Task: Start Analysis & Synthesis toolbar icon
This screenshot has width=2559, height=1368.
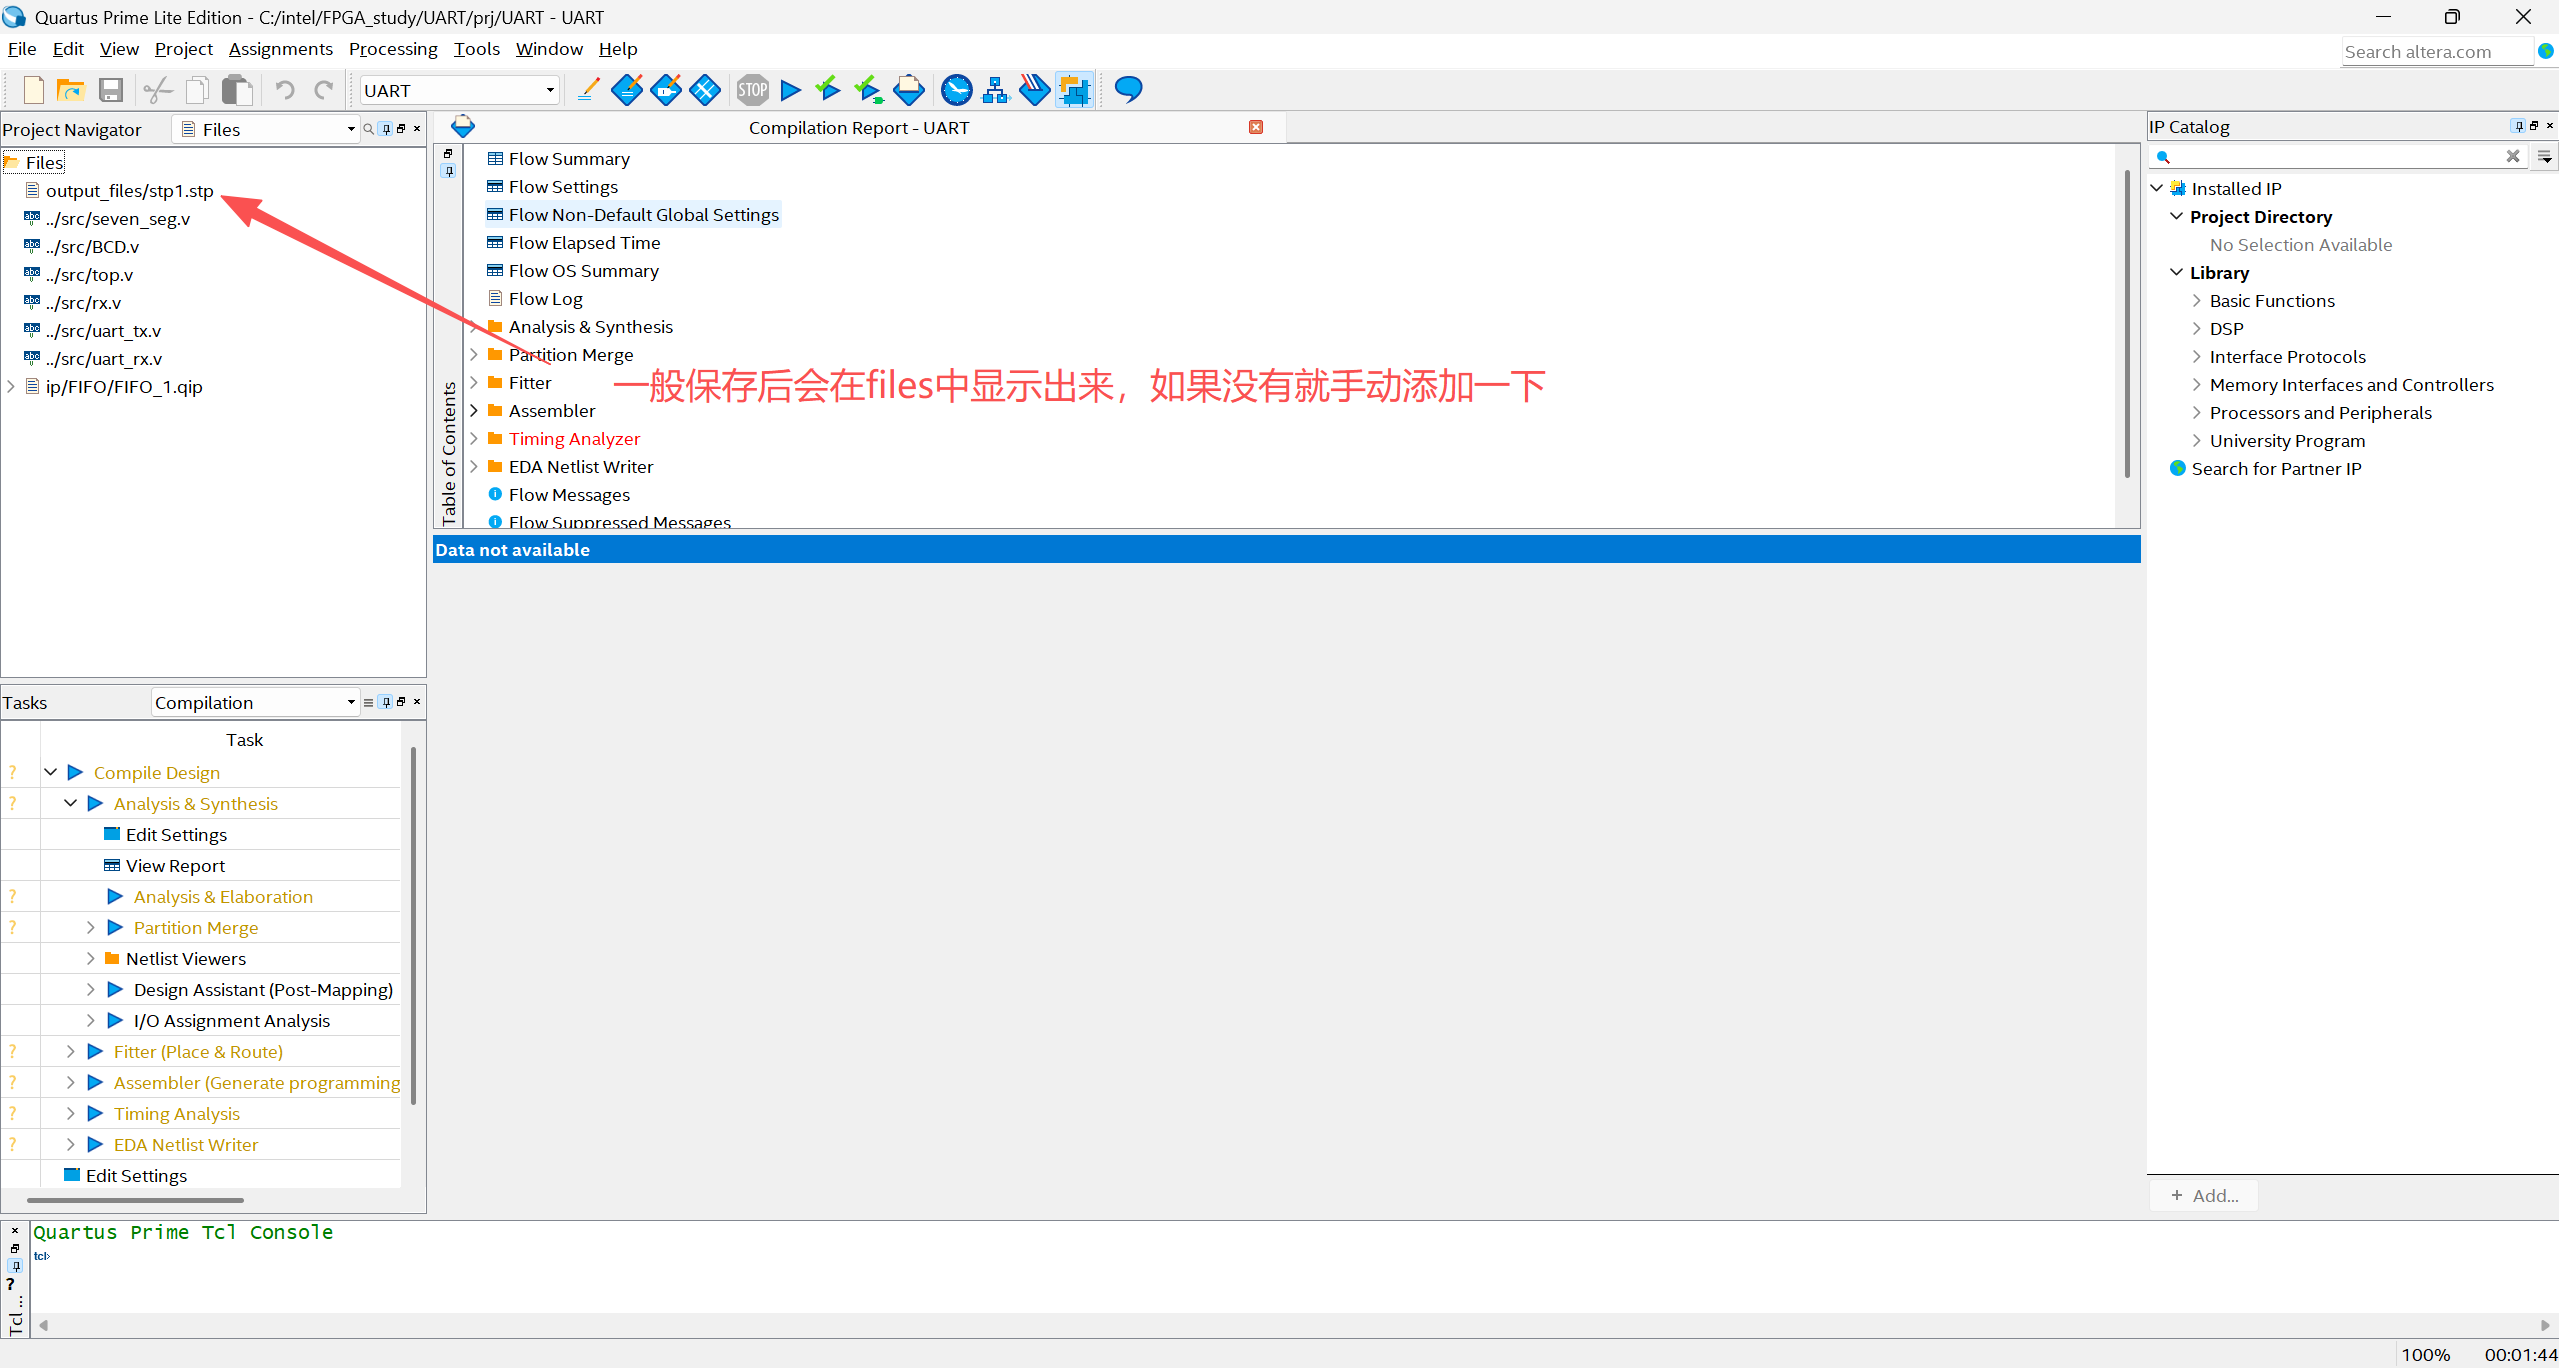Action: [x=868, y=90]
